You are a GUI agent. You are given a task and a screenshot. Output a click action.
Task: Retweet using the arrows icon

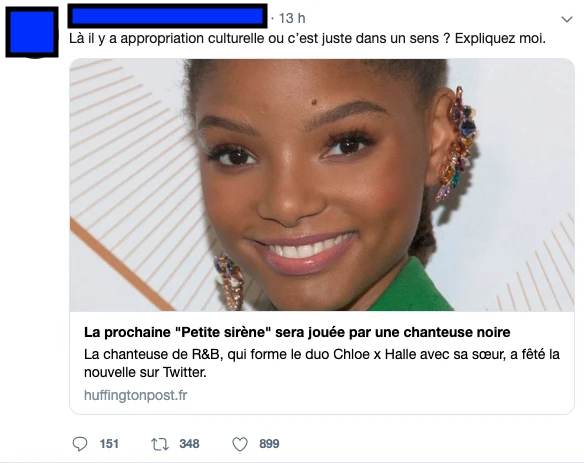(160, 444)
